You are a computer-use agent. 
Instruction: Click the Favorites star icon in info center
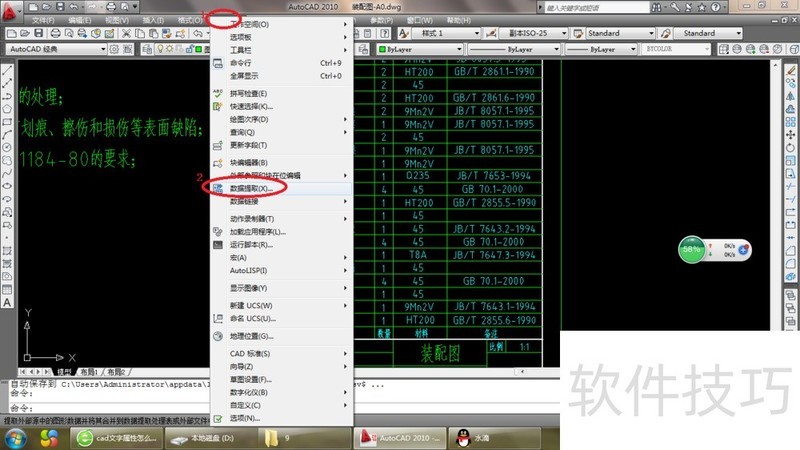coord(702,7)
